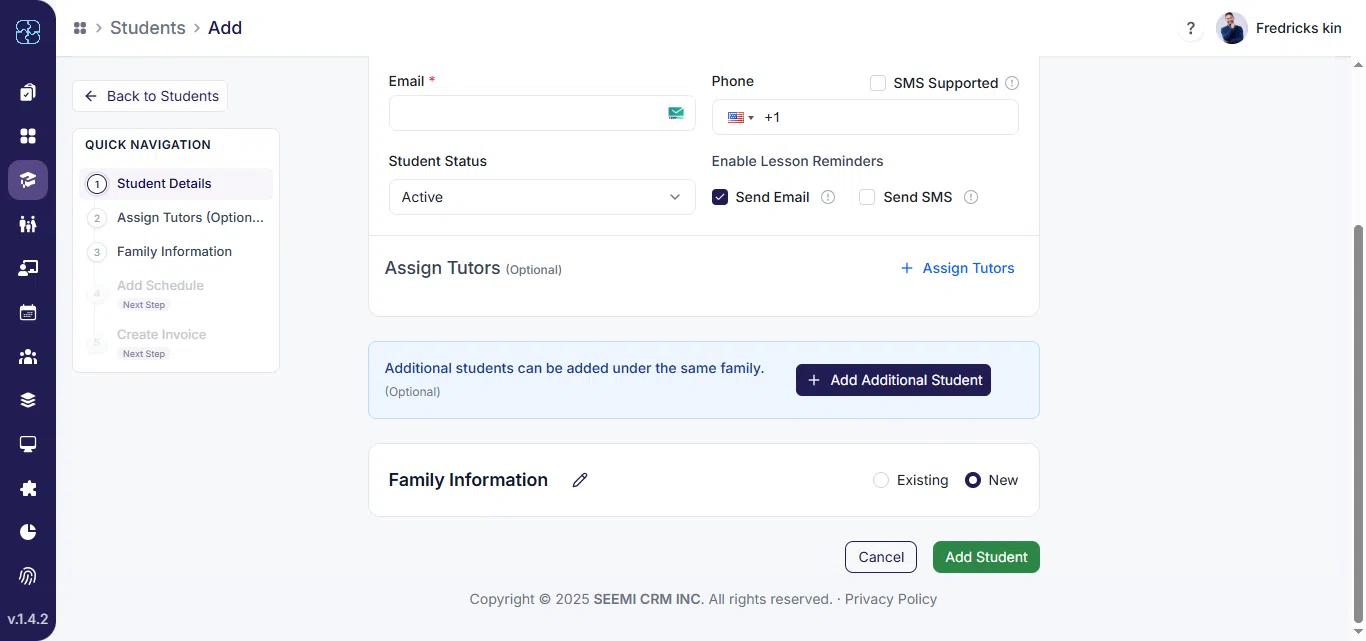Viewport: 1366px width, 641px height.
Task: Open the fingerprint security sidebar icon
Action: [x=28, y=576]
